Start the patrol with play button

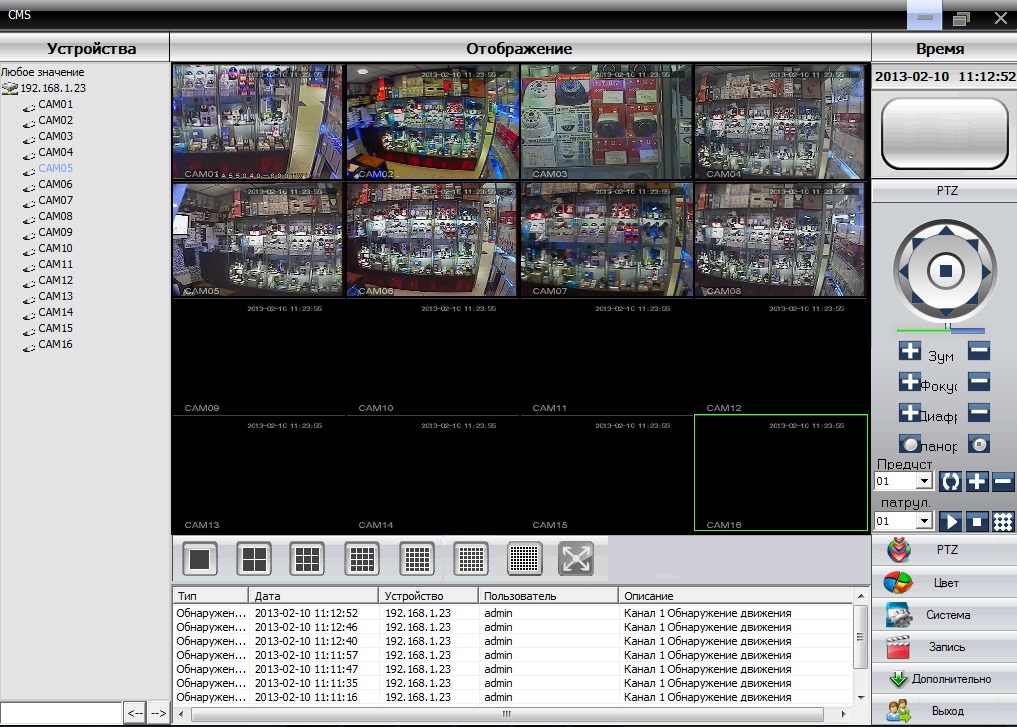tap(951, 521)
